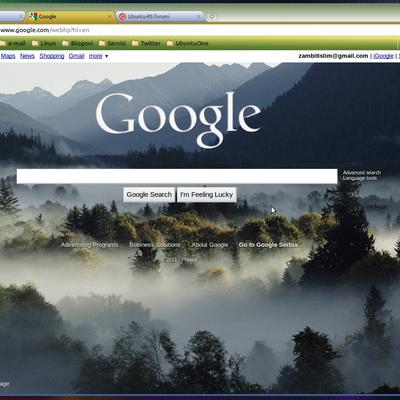The width and height of the screenshot is (400, 400).
Task: Click the Google favicon in the tab
Action: click(33, 16)
